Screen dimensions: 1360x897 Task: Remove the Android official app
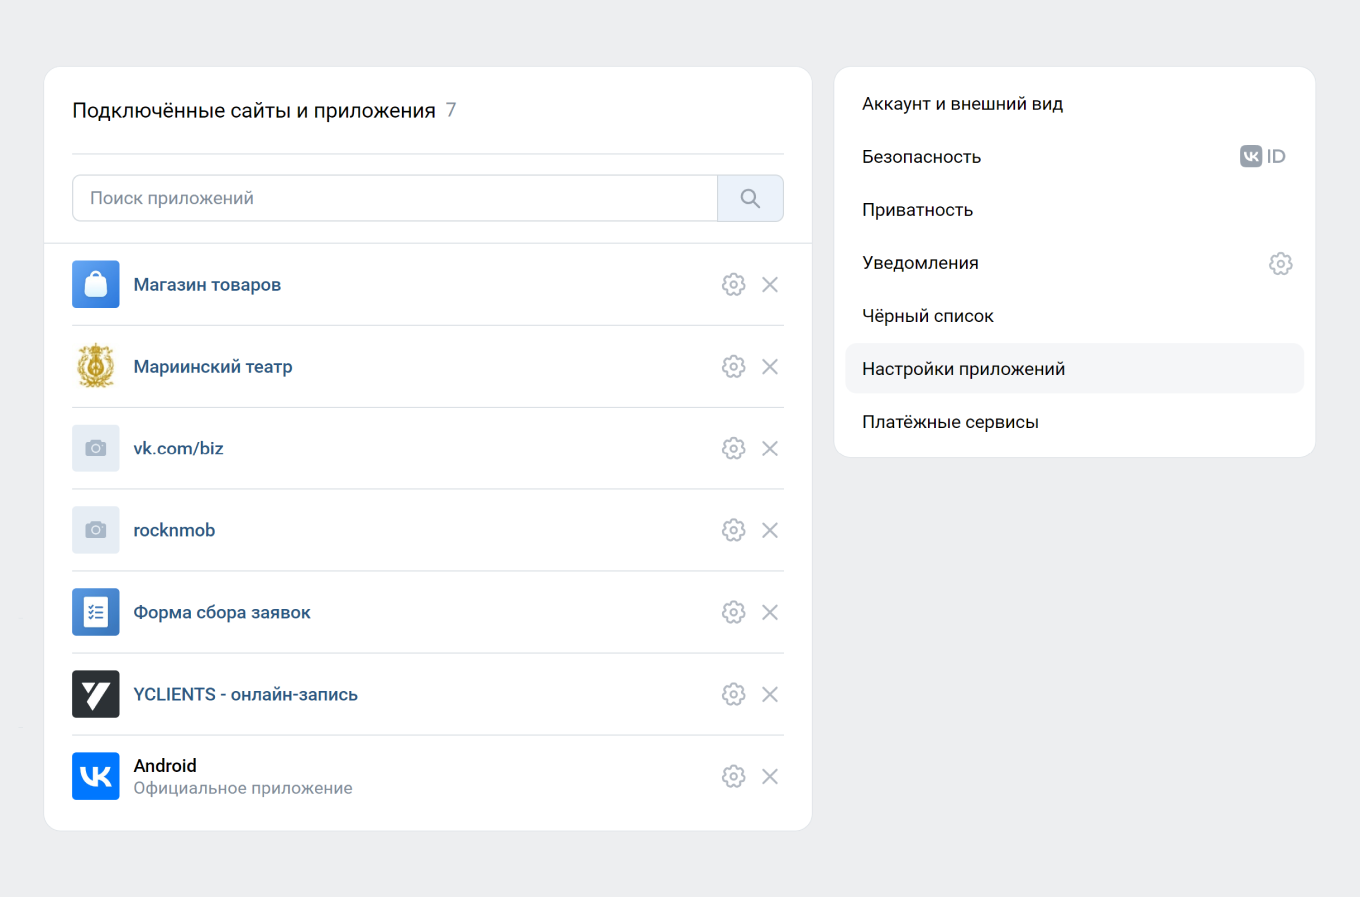[770, 777]
